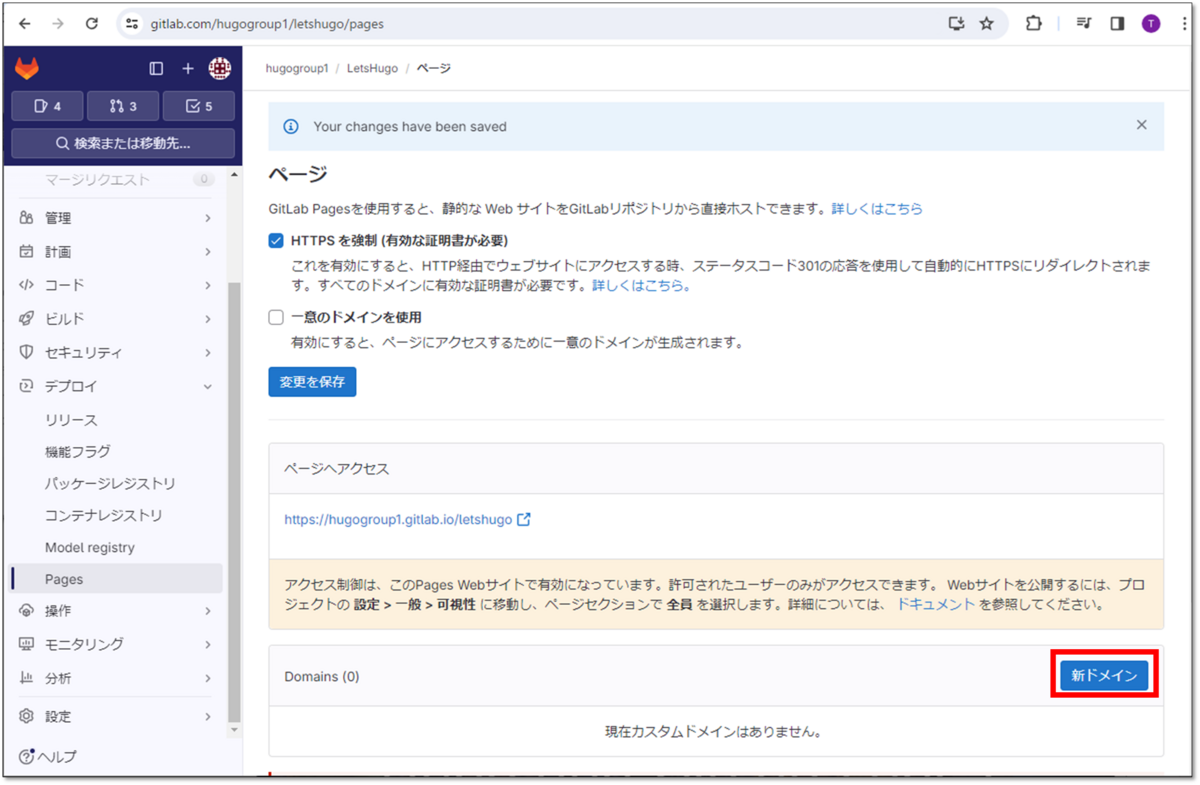
Task: Open https://hugogroup1.gitlab.io/letshugo link
Action: pyautogui.click(x=398, y=520)
